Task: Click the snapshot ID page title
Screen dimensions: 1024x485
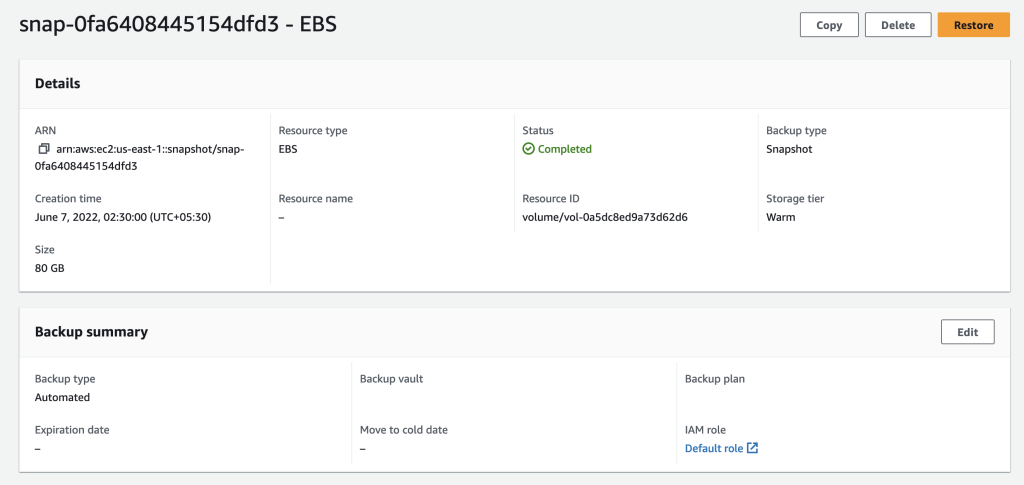Action: pos(177,25)
